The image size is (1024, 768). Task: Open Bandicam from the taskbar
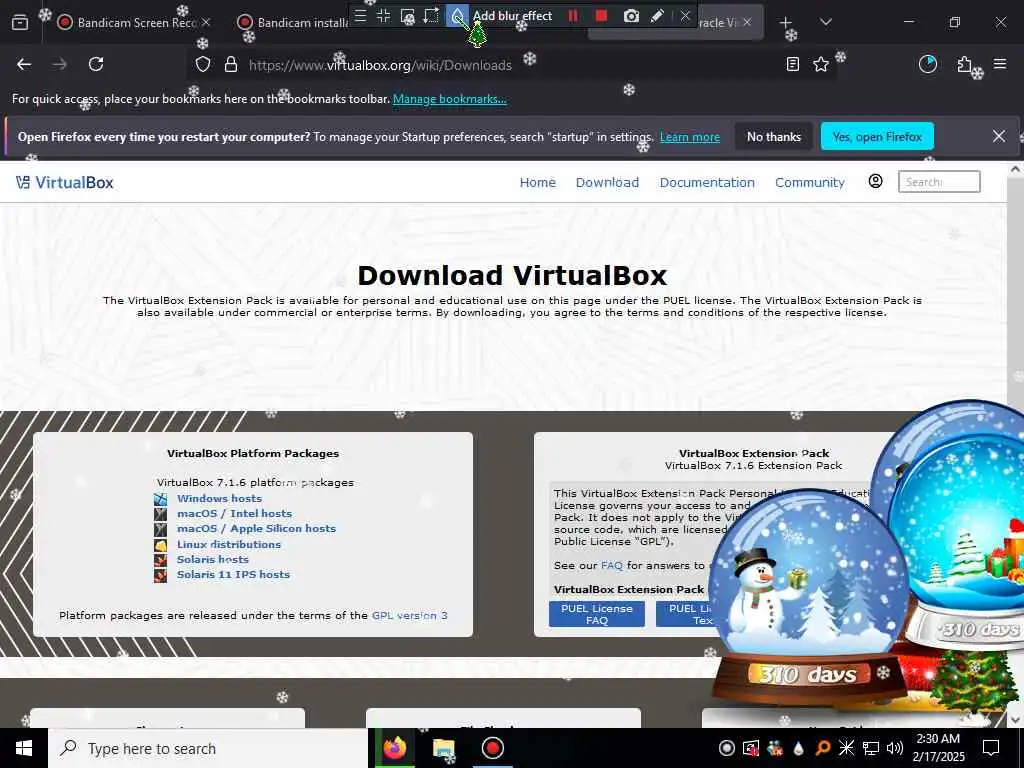tap(492, 748)
